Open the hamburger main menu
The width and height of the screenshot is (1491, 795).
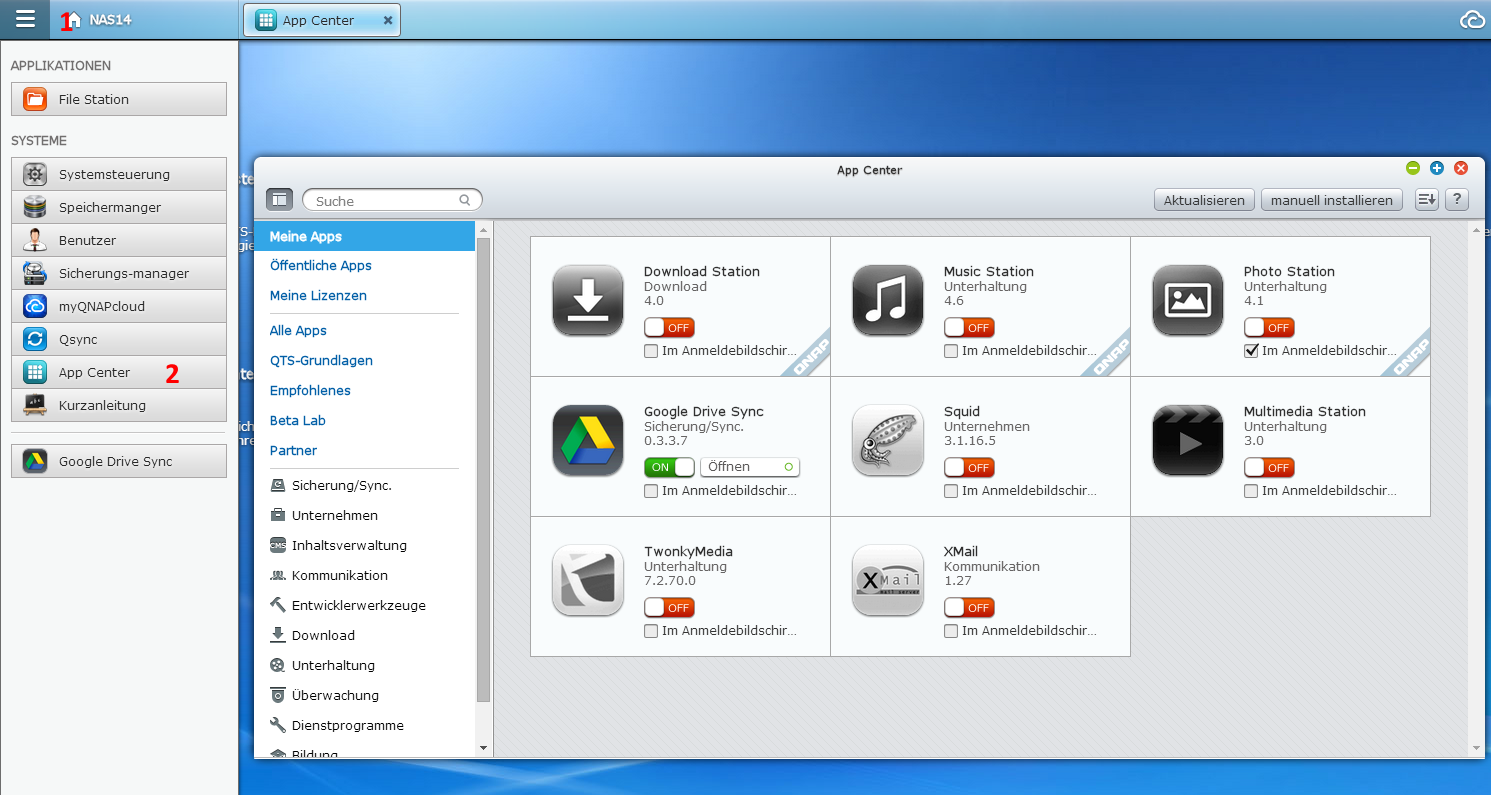click(26, 19)
